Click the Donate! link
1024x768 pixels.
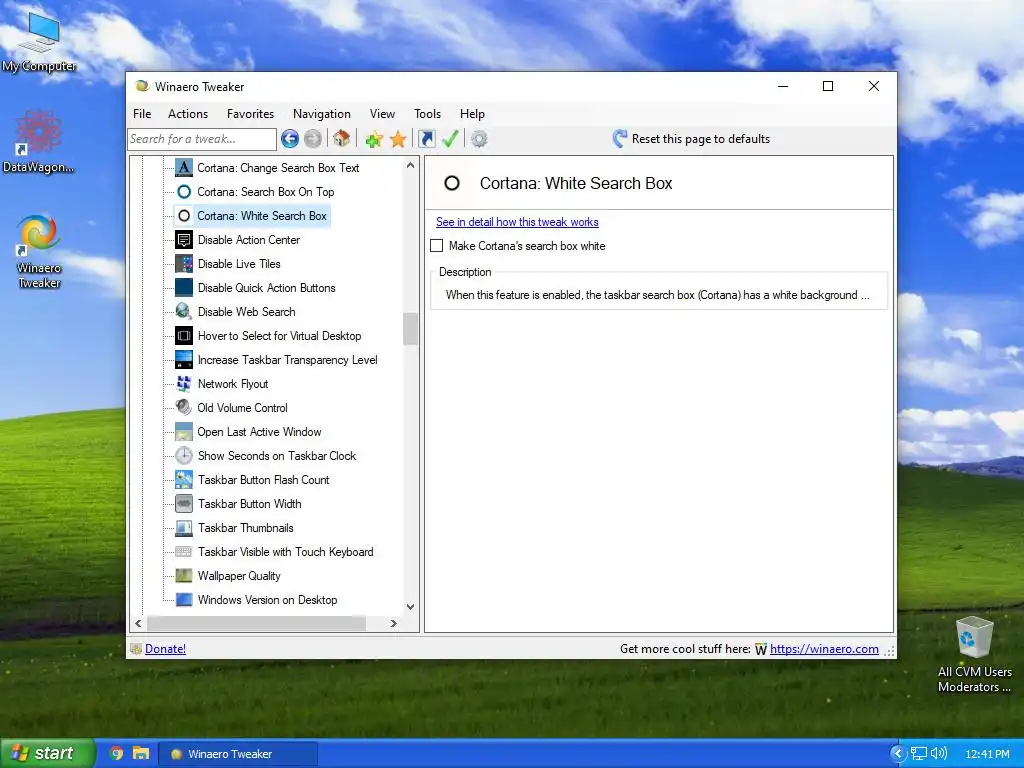[x=165, y=648]
